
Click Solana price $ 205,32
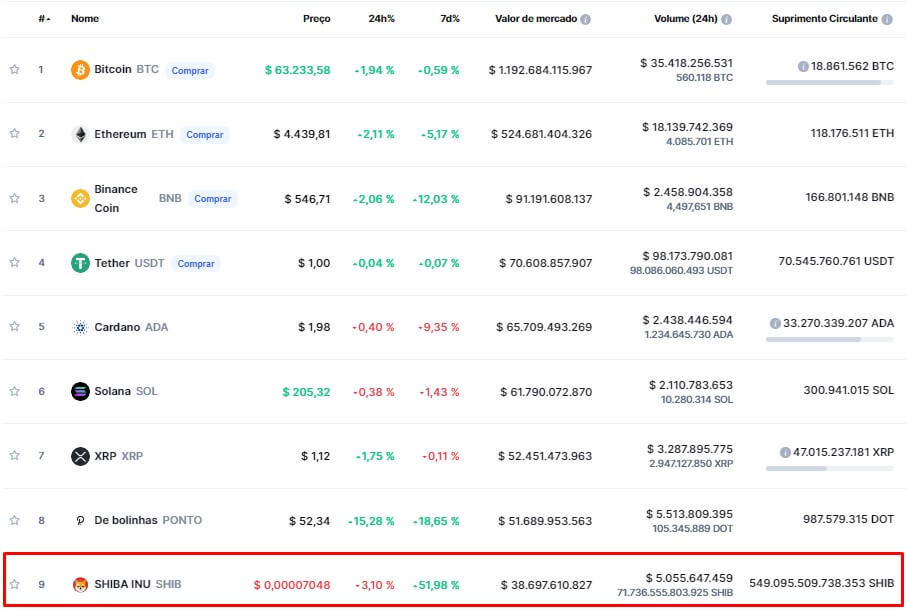(x=306, y=392)
